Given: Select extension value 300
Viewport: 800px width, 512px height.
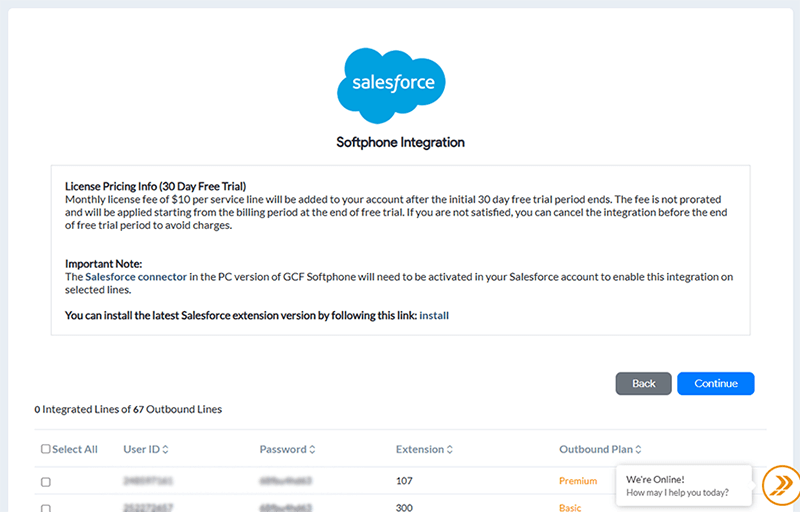Looking at the screenshot, I should (x=404, y=507).
